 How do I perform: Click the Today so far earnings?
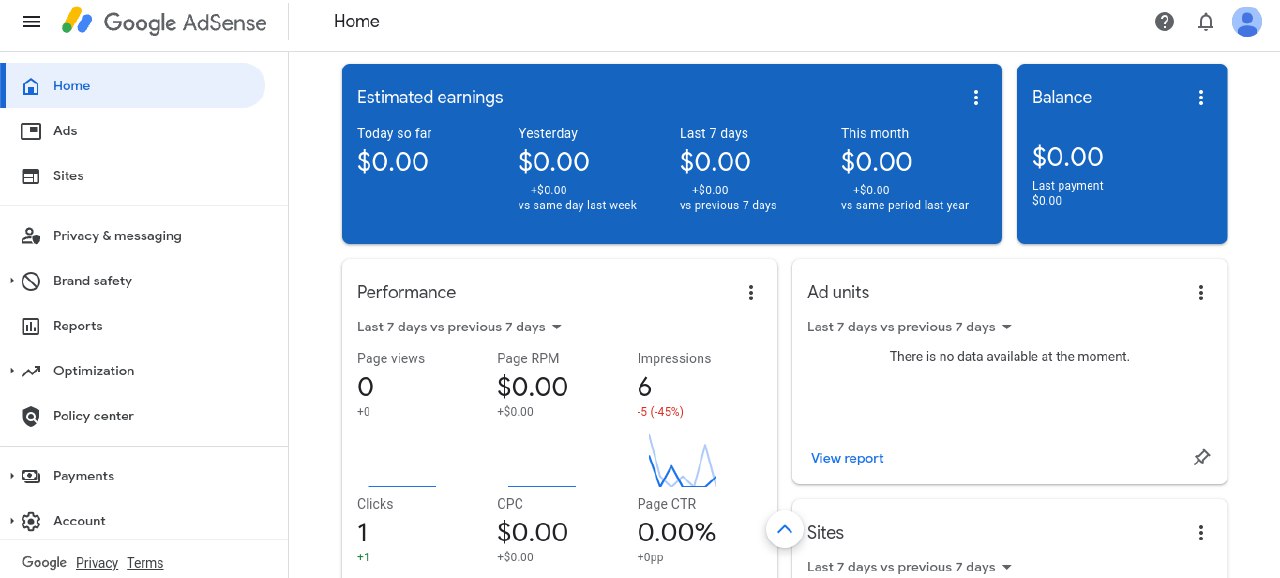[x=393, y=161]
